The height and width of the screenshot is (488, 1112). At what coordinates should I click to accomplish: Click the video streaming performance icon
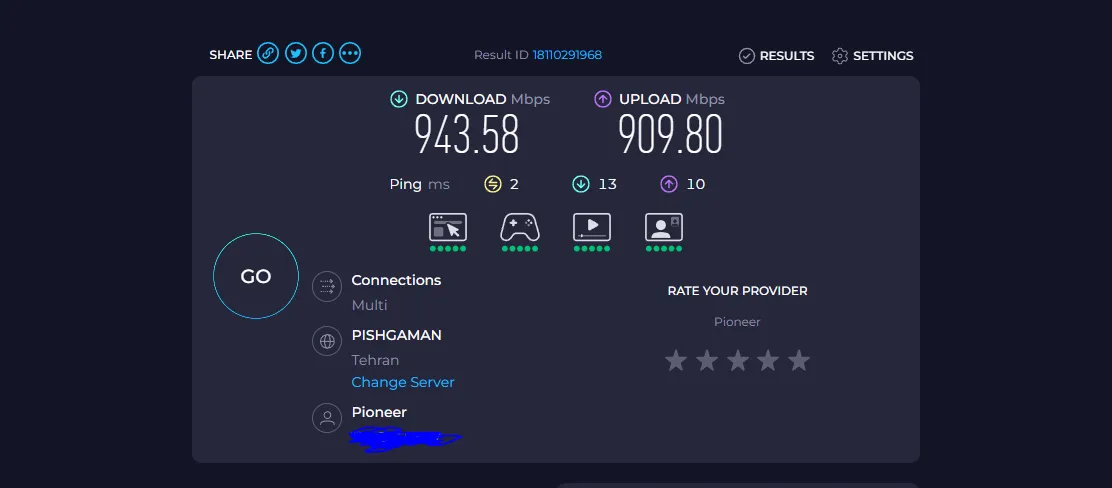point(592,227)
